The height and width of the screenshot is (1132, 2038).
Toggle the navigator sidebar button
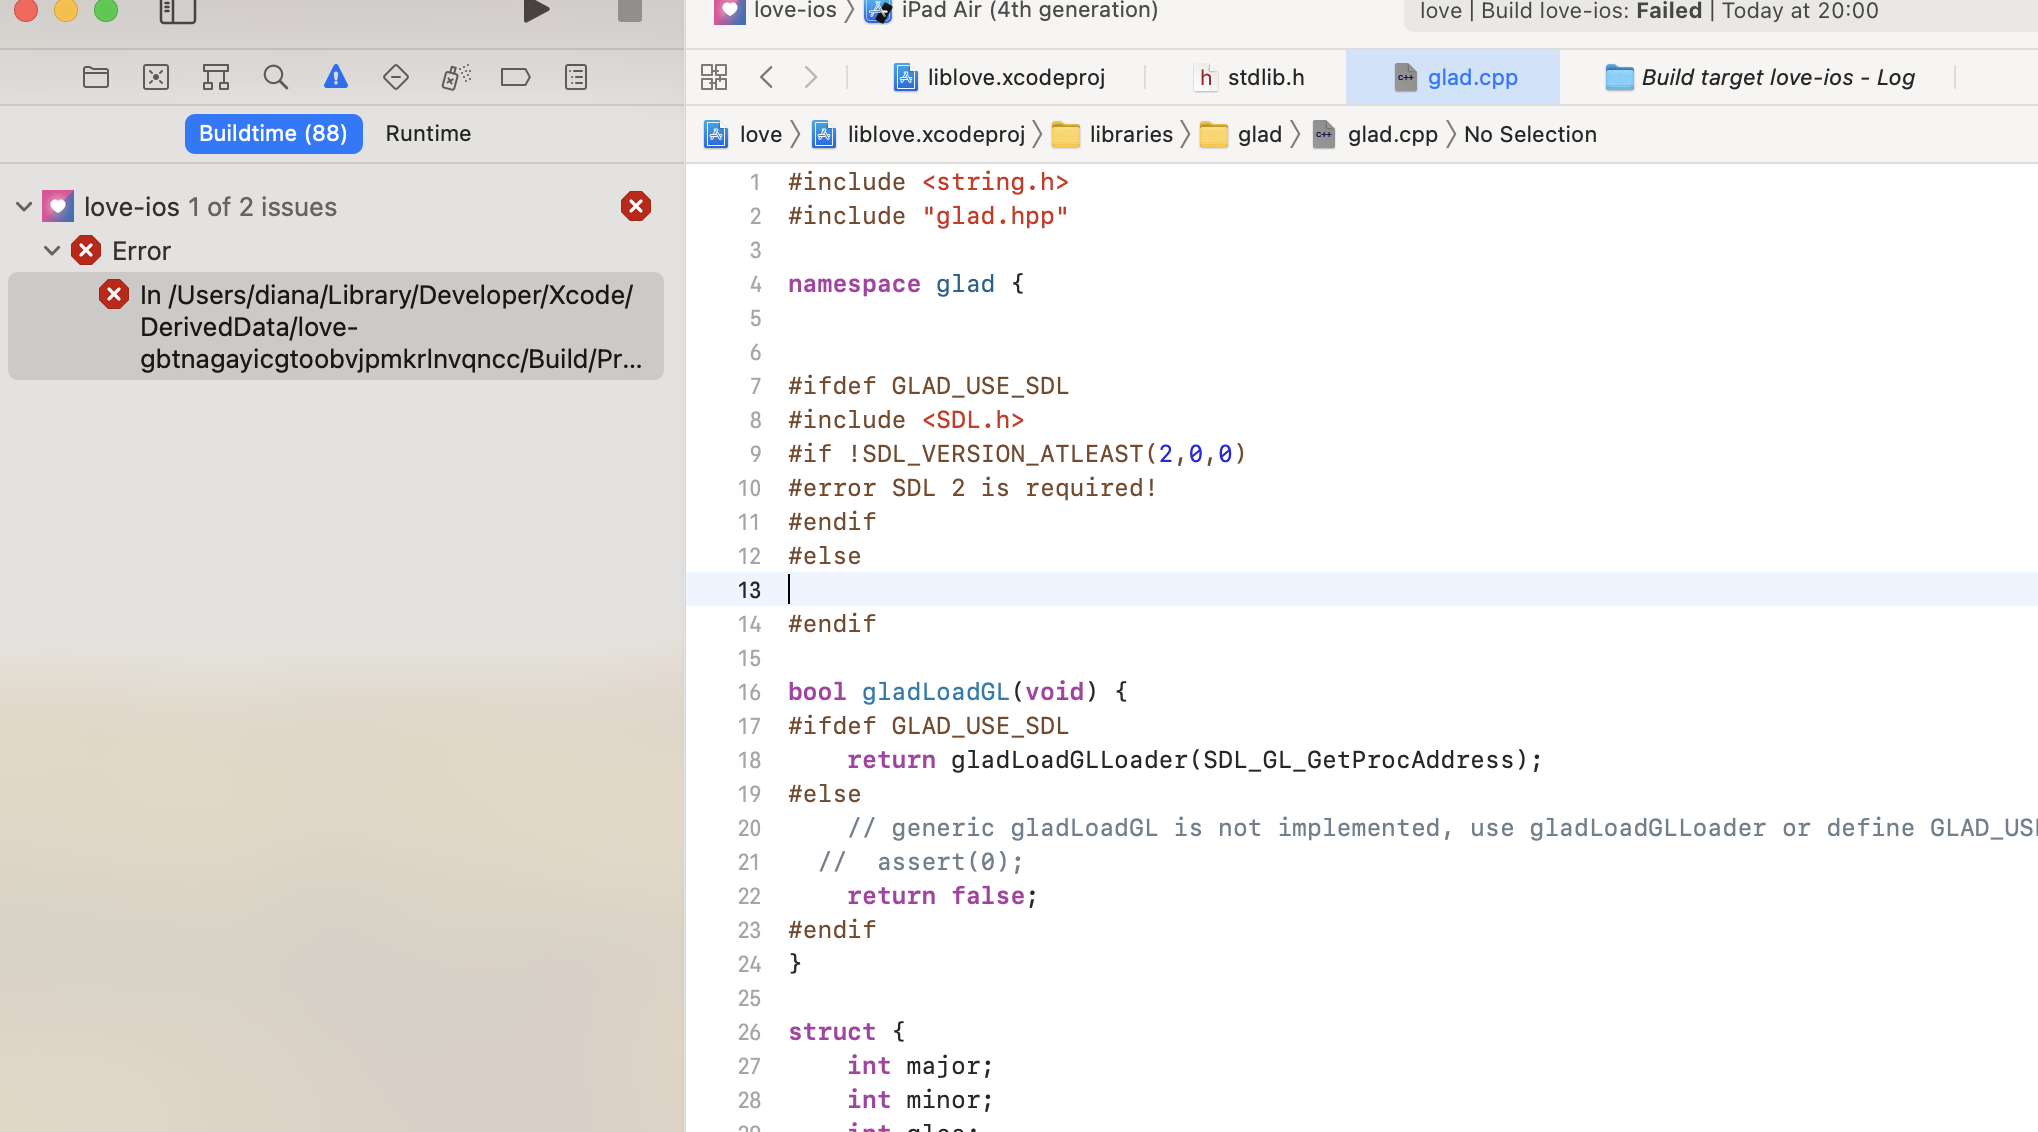pyautogui.click(x=178, y=11)
